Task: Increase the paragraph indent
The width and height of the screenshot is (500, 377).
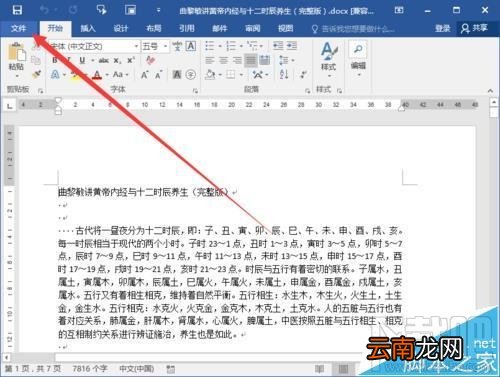Action: pos(292,46)
